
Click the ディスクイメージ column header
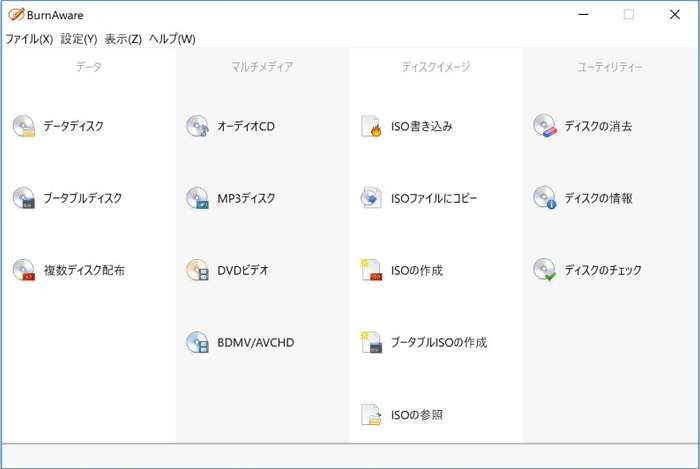pos(436,67)
